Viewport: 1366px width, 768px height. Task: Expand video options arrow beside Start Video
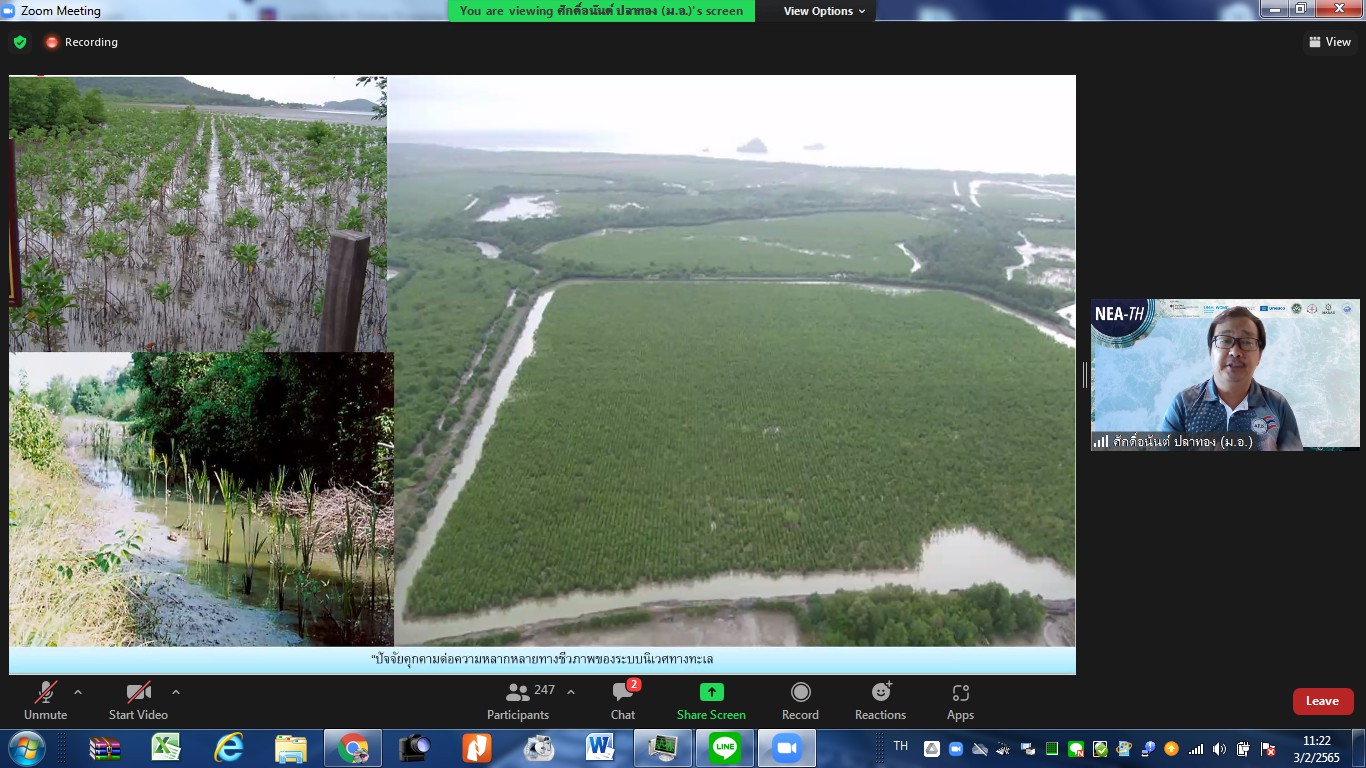pos(176,692)
